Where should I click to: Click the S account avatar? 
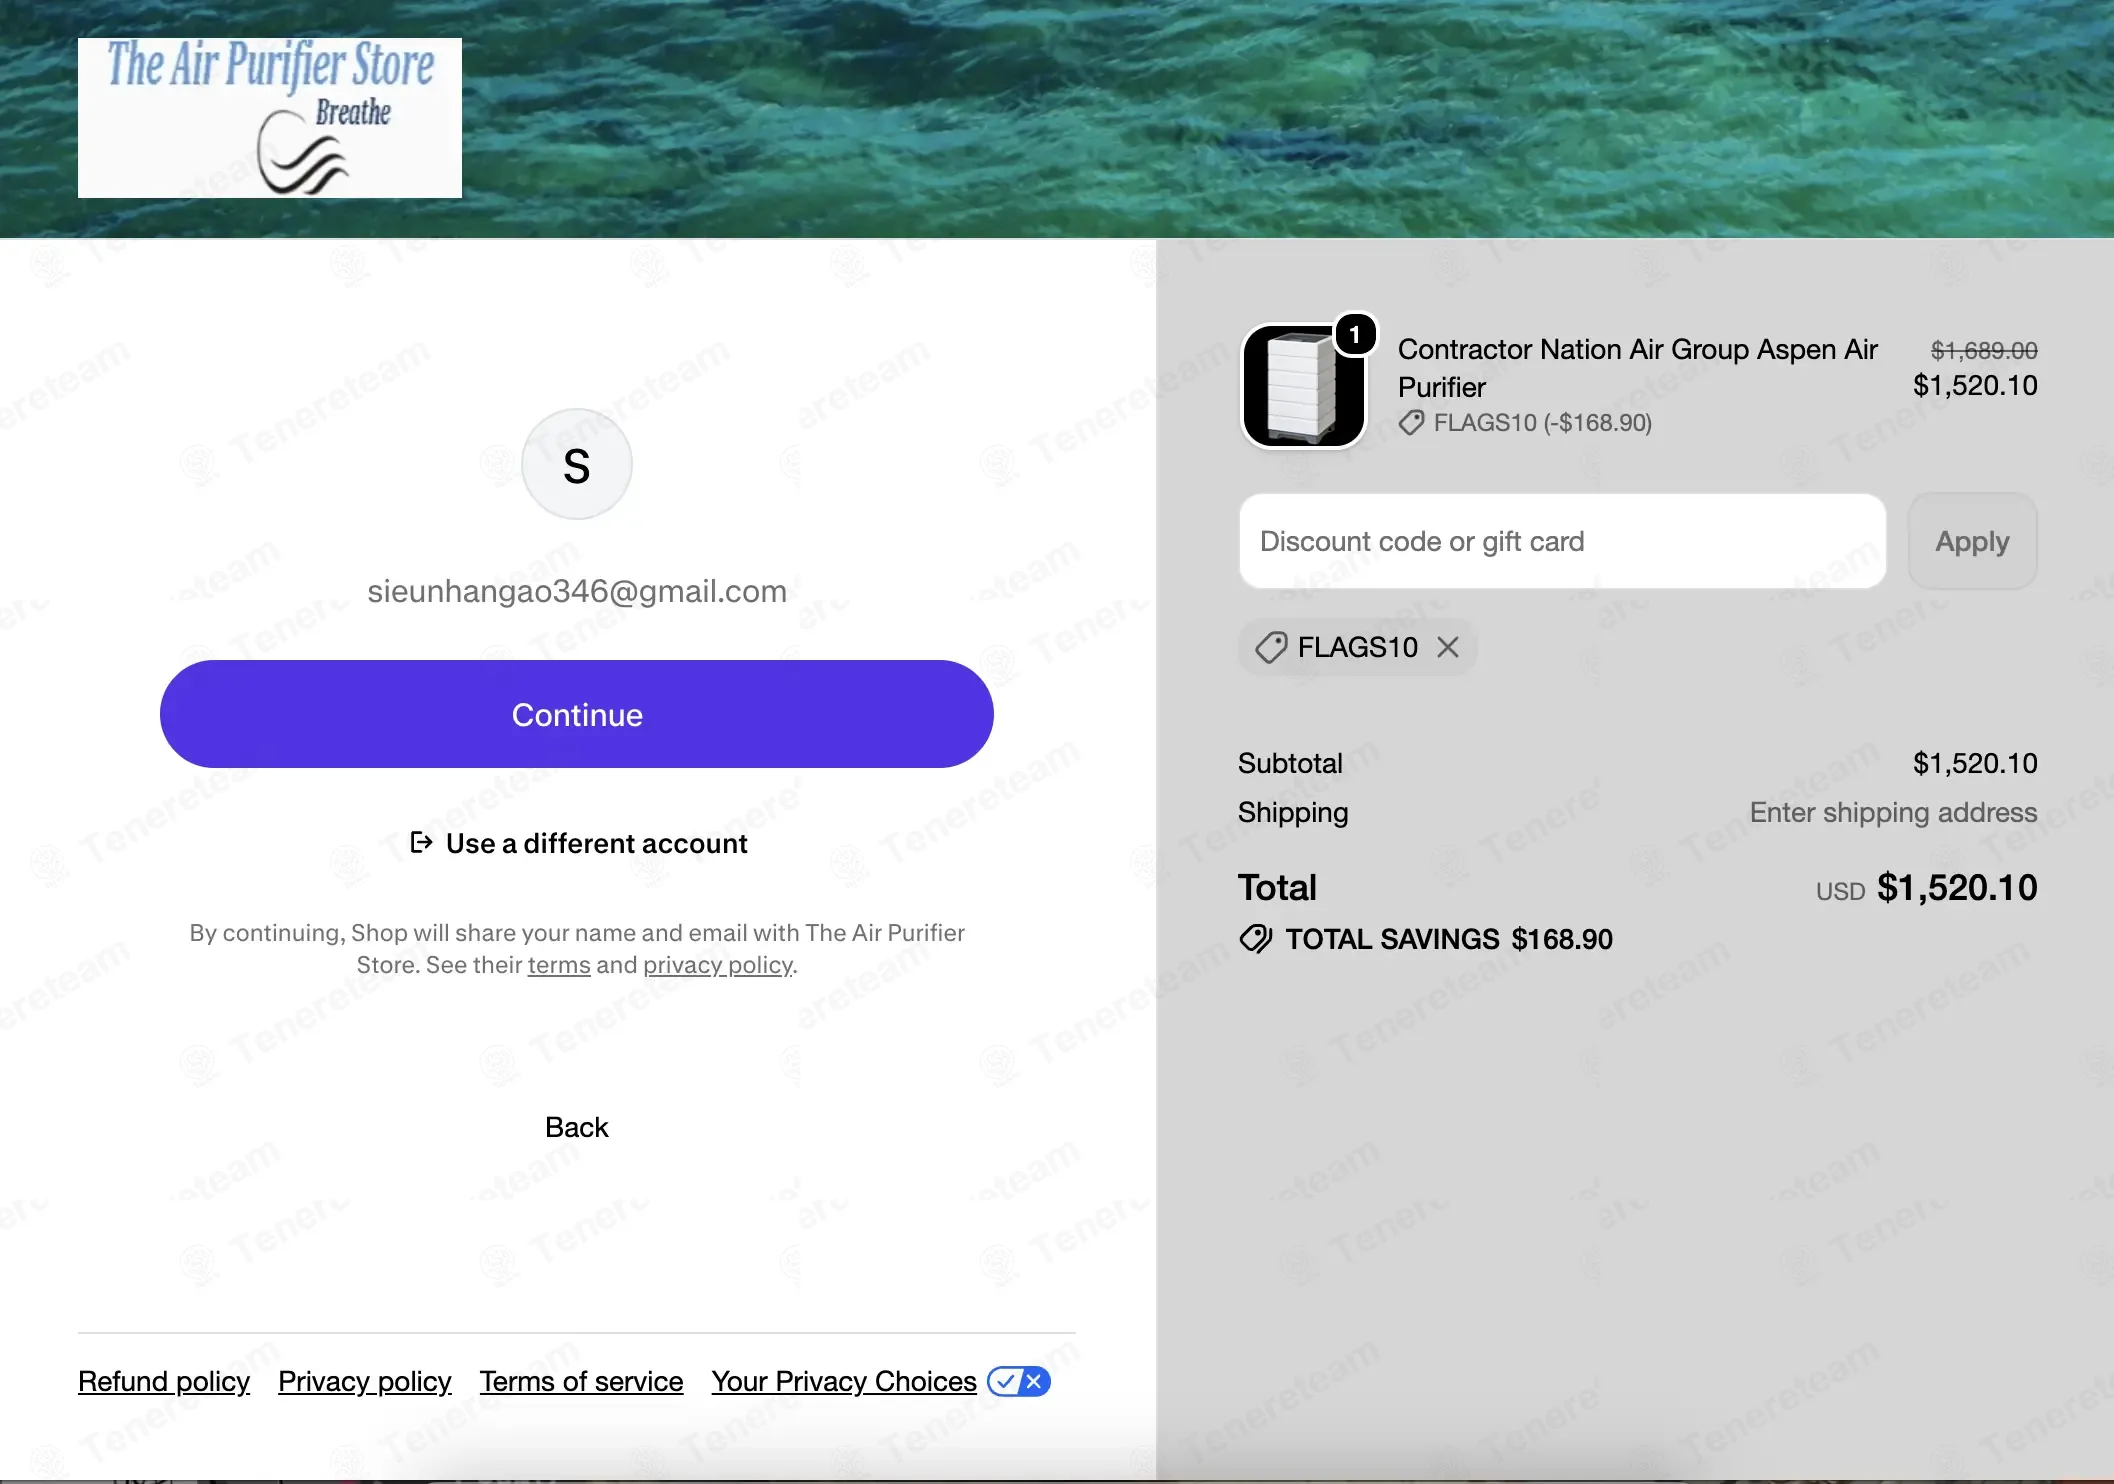point(577,464)
